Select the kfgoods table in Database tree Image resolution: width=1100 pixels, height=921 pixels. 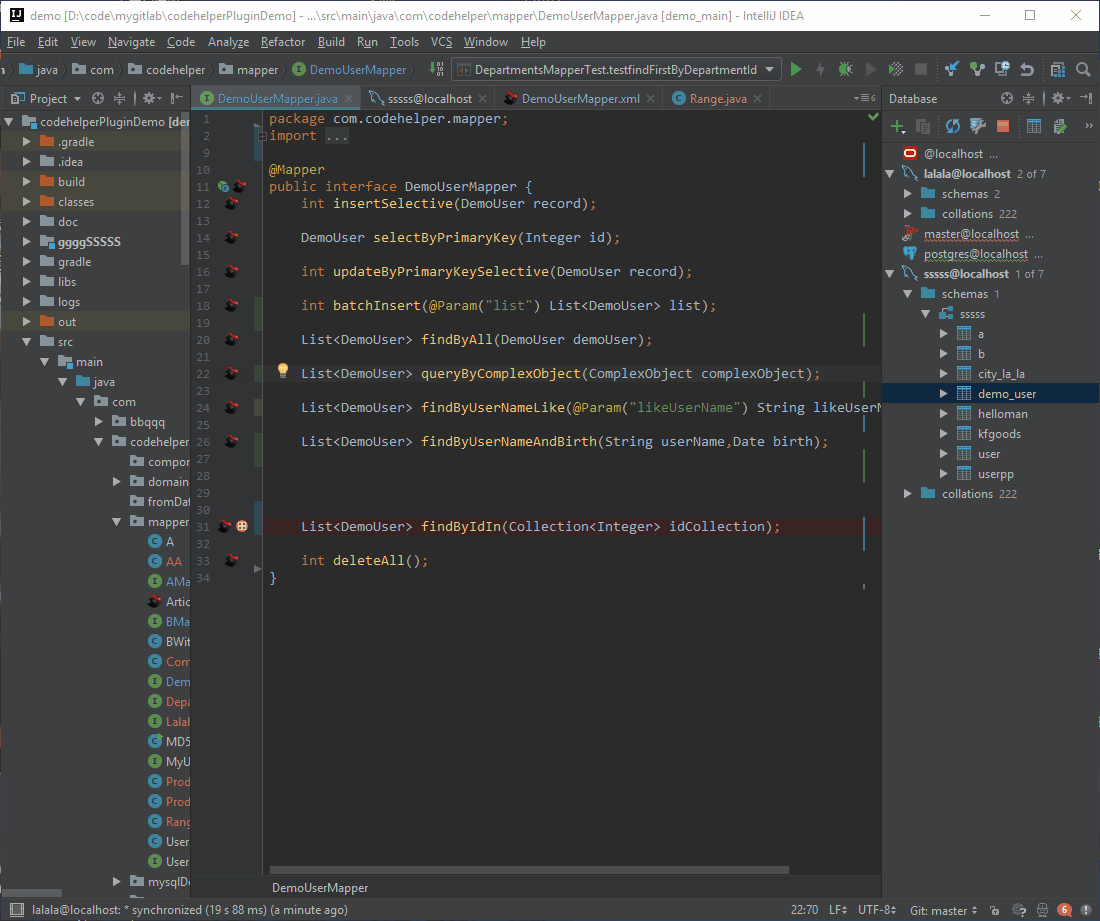(999, 433)
